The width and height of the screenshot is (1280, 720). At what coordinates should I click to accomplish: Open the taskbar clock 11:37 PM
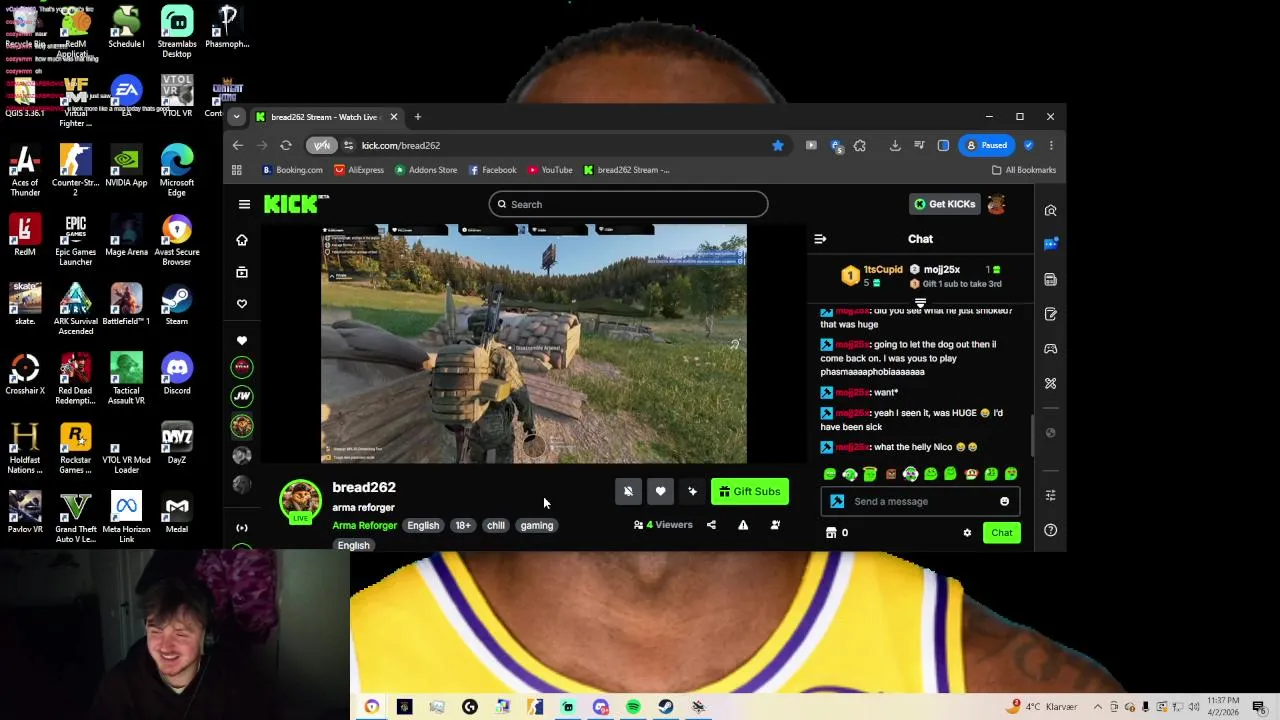point(1222,706)
